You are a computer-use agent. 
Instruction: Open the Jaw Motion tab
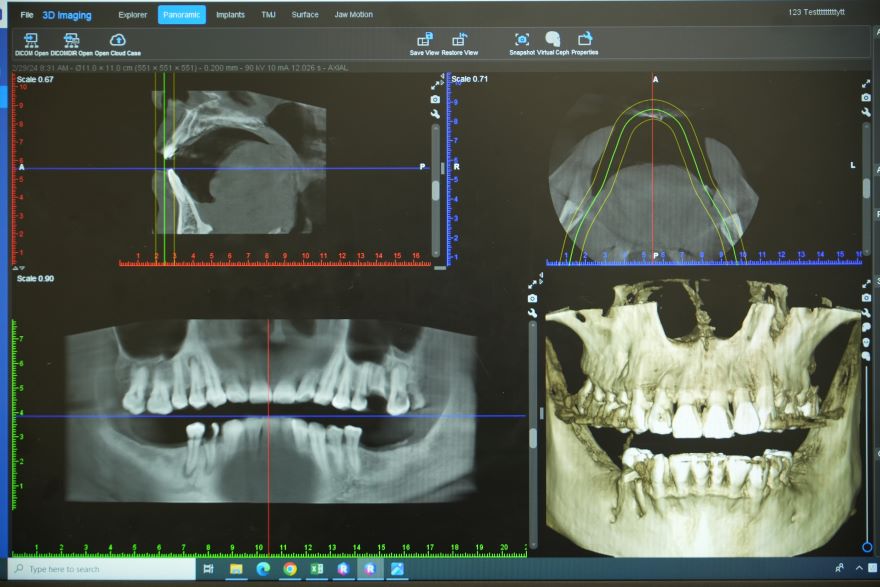[x=354, y=15]
